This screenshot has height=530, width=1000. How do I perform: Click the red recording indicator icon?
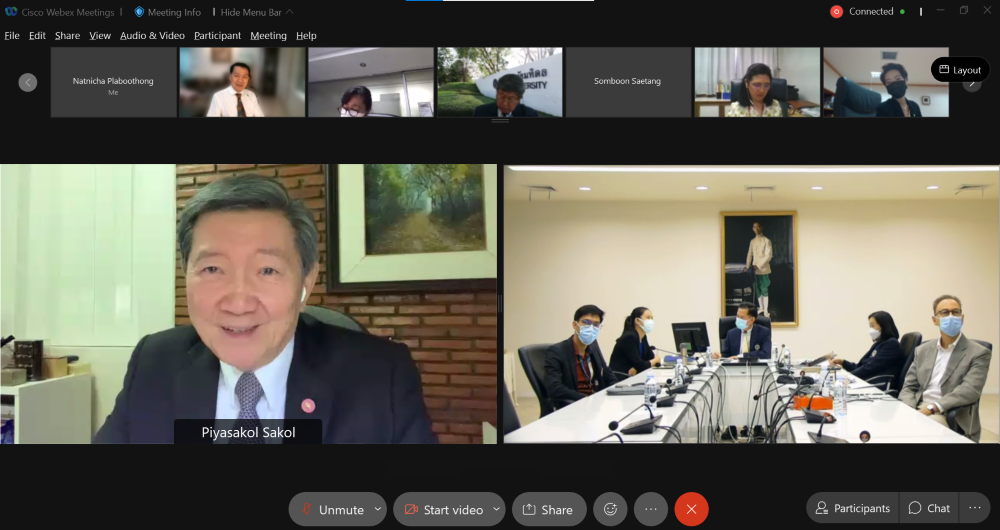836,12
